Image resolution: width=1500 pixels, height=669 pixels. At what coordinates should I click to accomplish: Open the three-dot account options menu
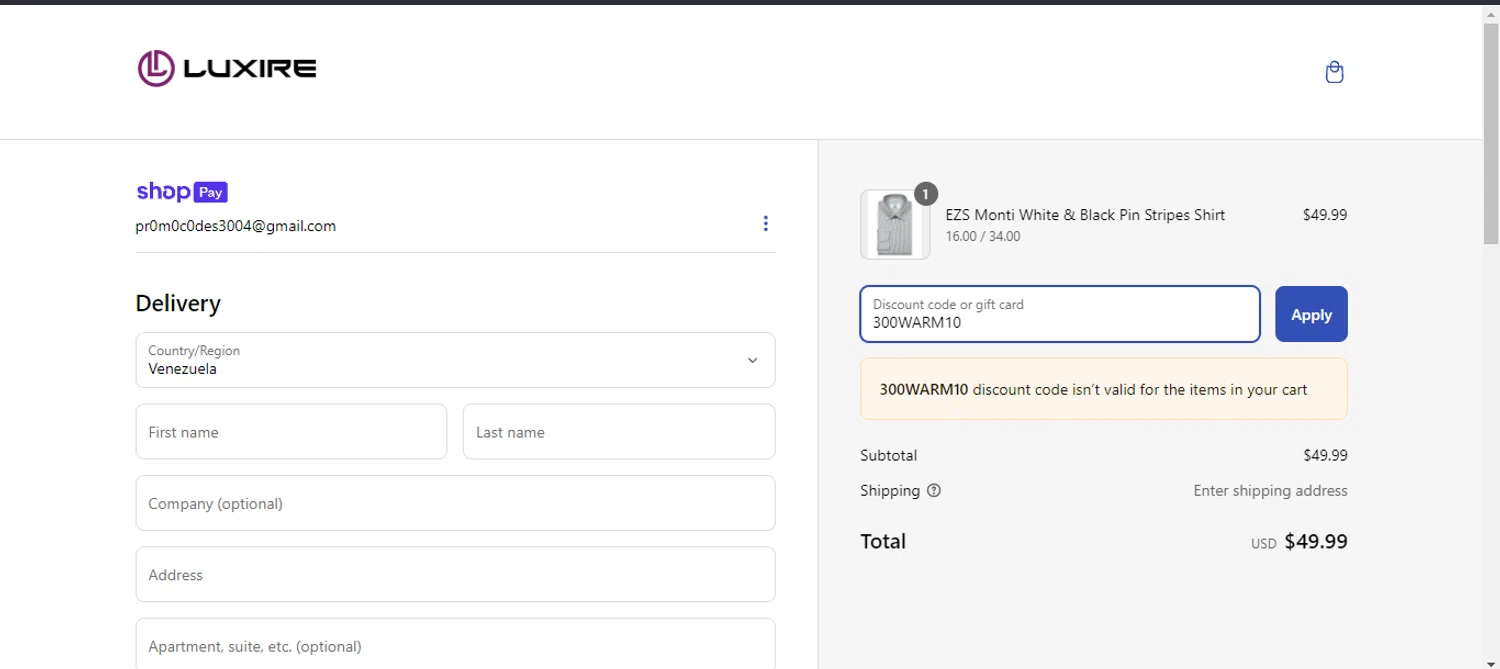[765, 223]
